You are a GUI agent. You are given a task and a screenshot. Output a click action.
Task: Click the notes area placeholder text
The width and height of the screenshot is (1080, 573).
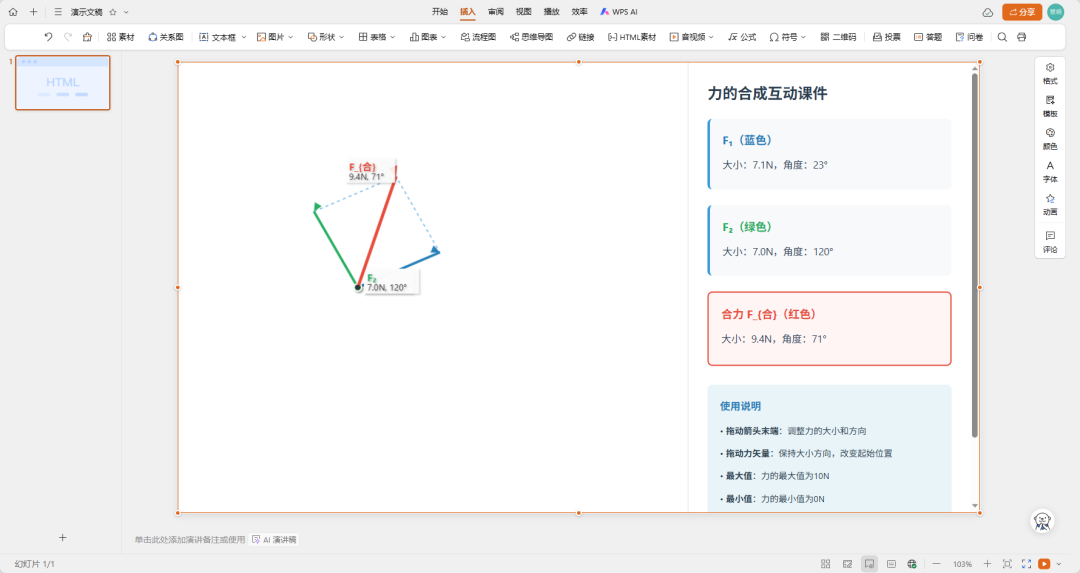(x=189, y=540)
